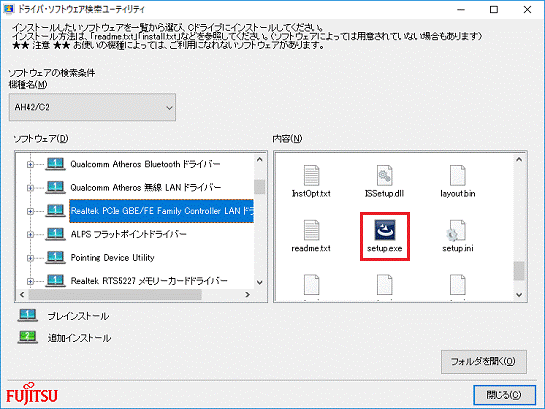Click laptop icon beside Realtek RTS5227
This screenshot has width=545, height=409.
point(55,280)
